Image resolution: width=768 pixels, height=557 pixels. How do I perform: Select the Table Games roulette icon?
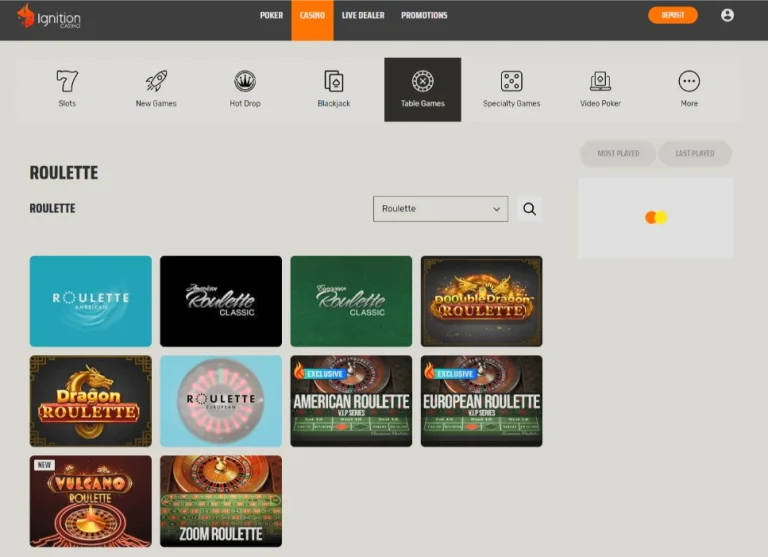423,81
